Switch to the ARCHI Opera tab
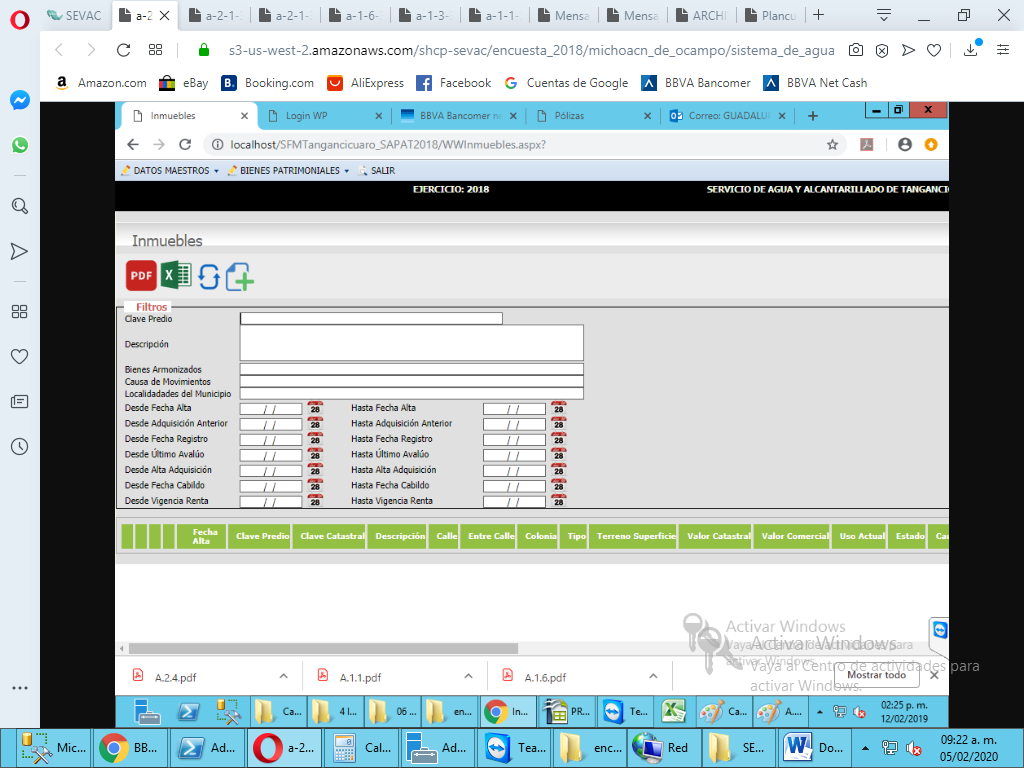Screen dimensions: 1024x768 (701, 16)
